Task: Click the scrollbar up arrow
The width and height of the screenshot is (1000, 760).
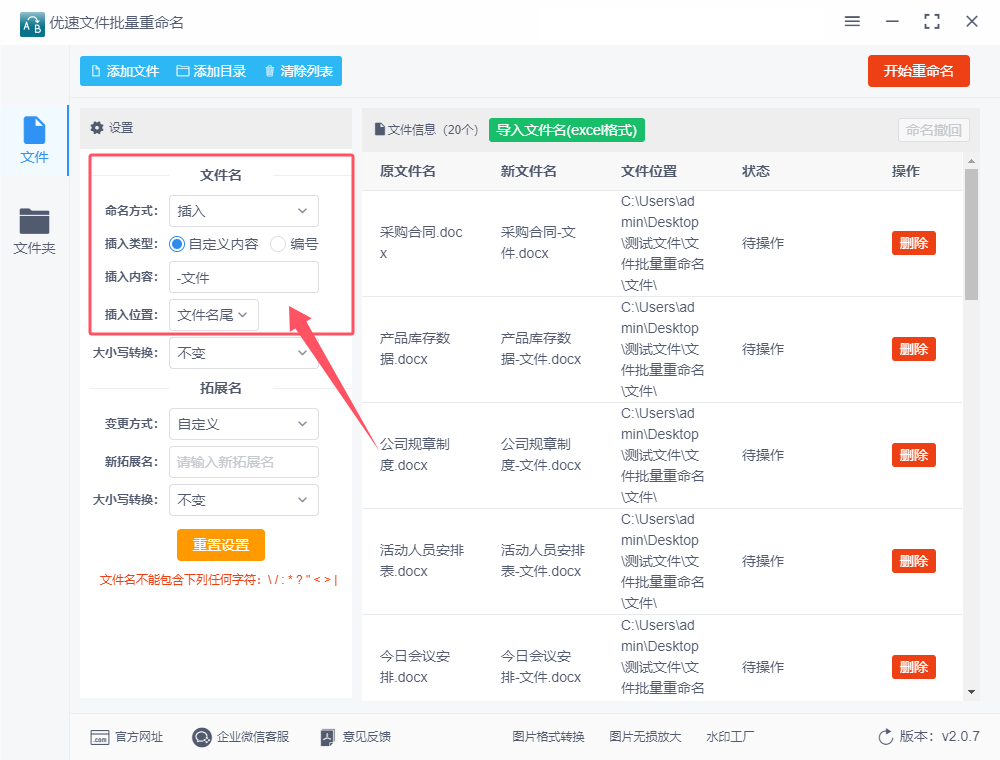Action: [x=971, y=161]
